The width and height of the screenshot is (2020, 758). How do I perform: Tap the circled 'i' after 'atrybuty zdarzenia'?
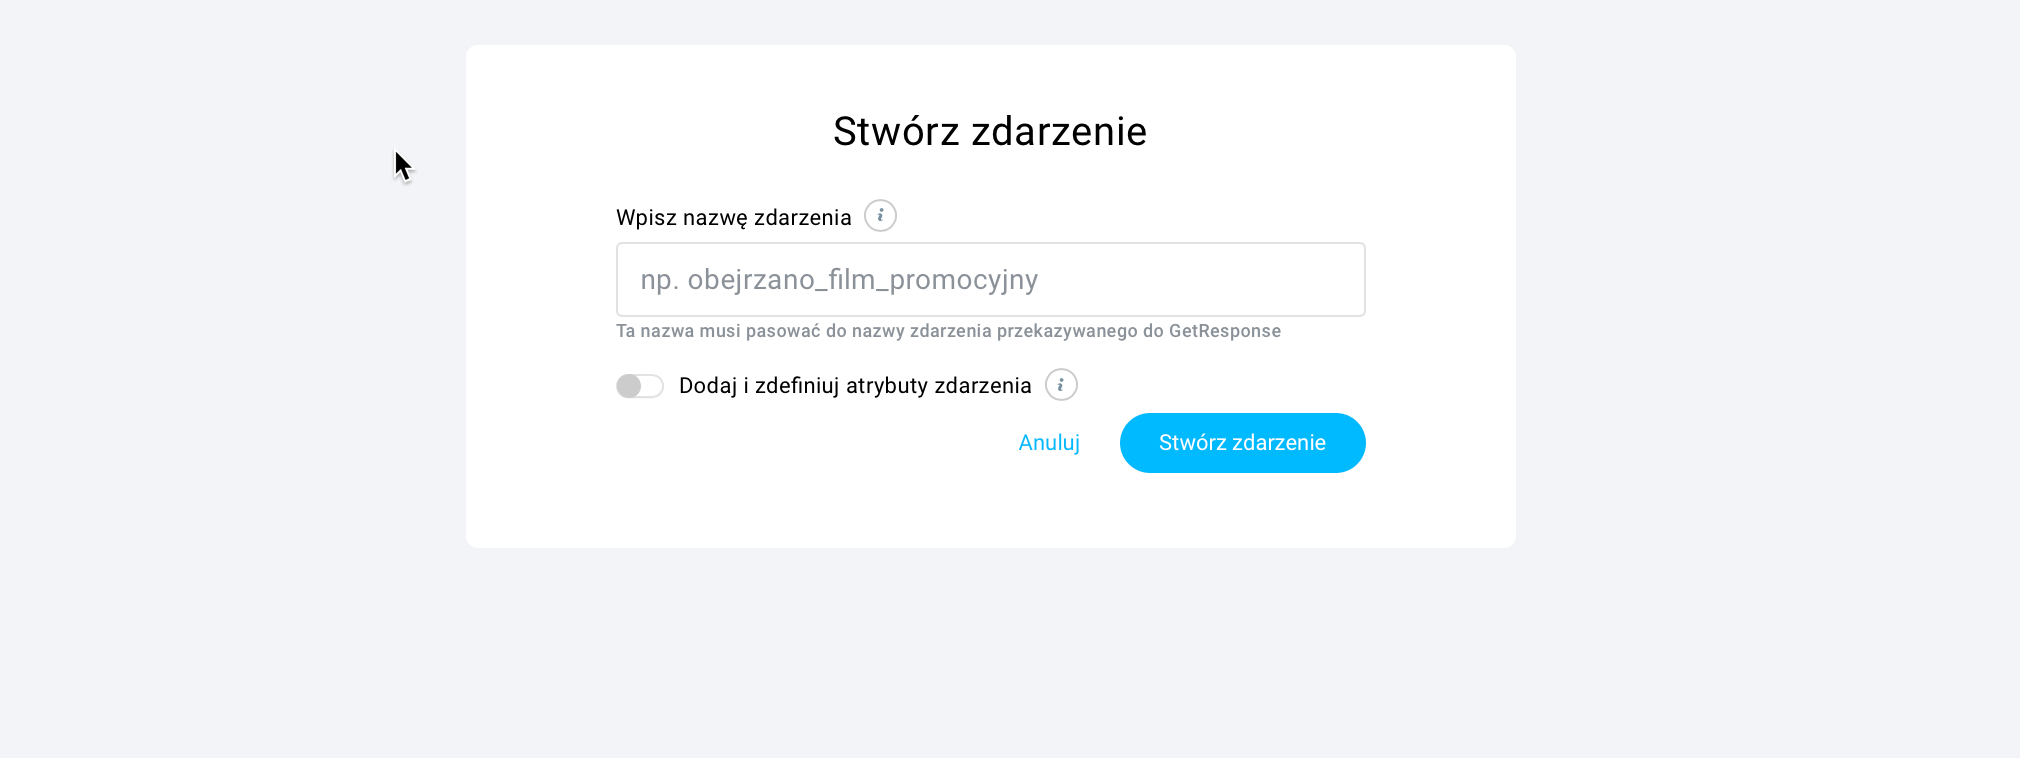coord(1061,384)
